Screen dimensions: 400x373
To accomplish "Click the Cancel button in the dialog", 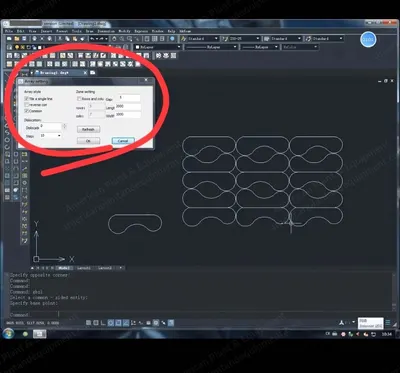I will [123, 141].
